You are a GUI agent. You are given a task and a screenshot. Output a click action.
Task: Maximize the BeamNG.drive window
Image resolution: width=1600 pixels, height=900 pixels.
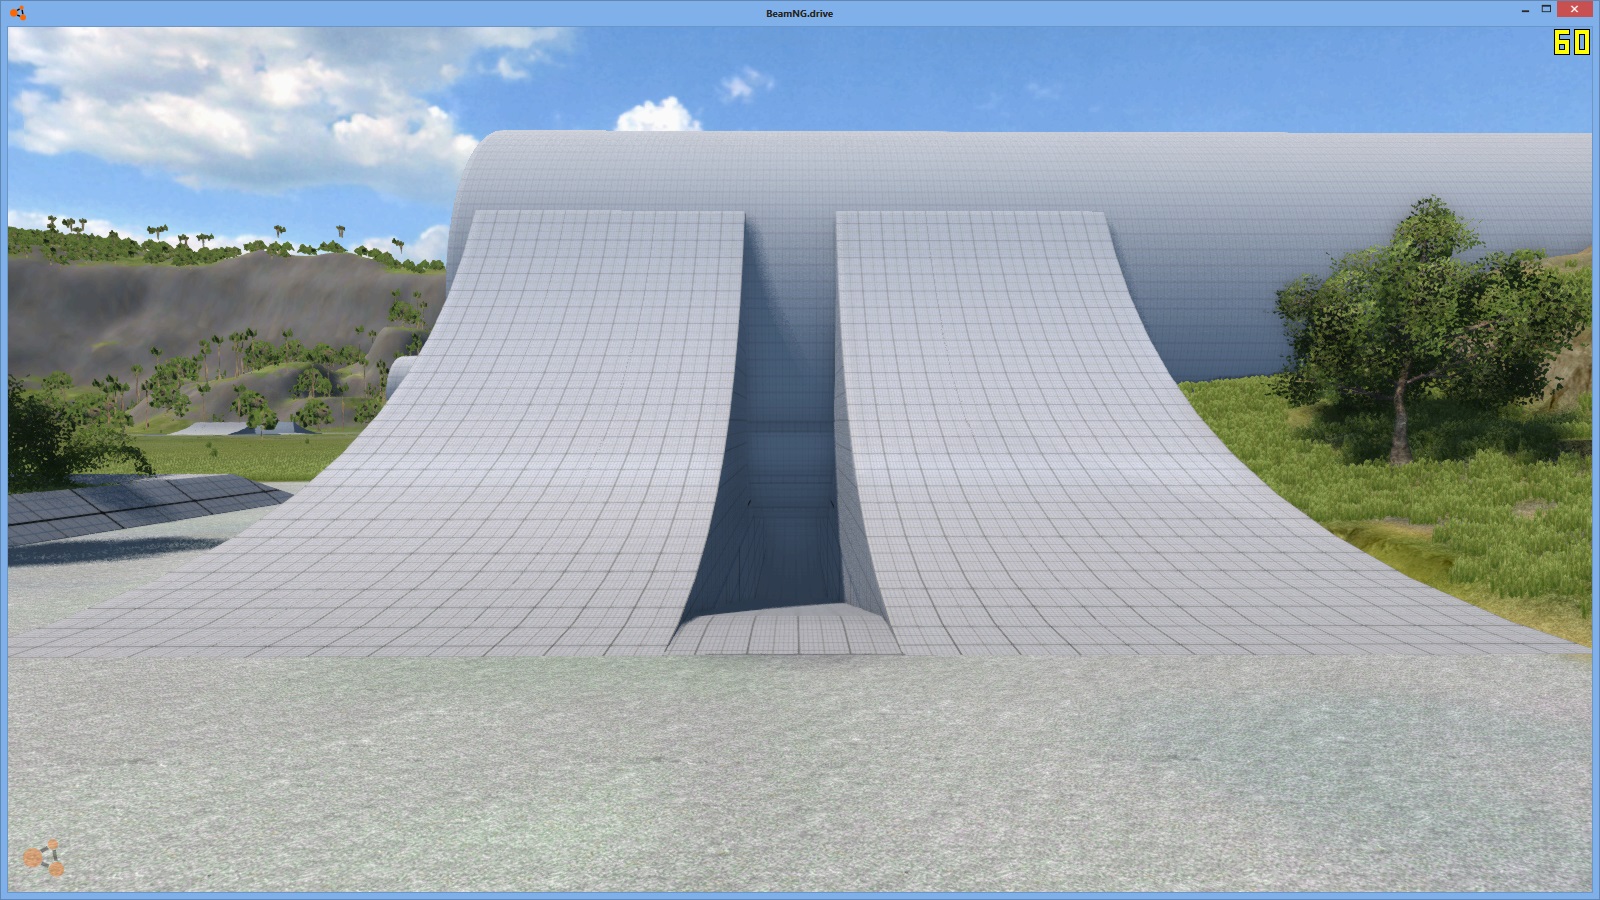point(1546,9)
